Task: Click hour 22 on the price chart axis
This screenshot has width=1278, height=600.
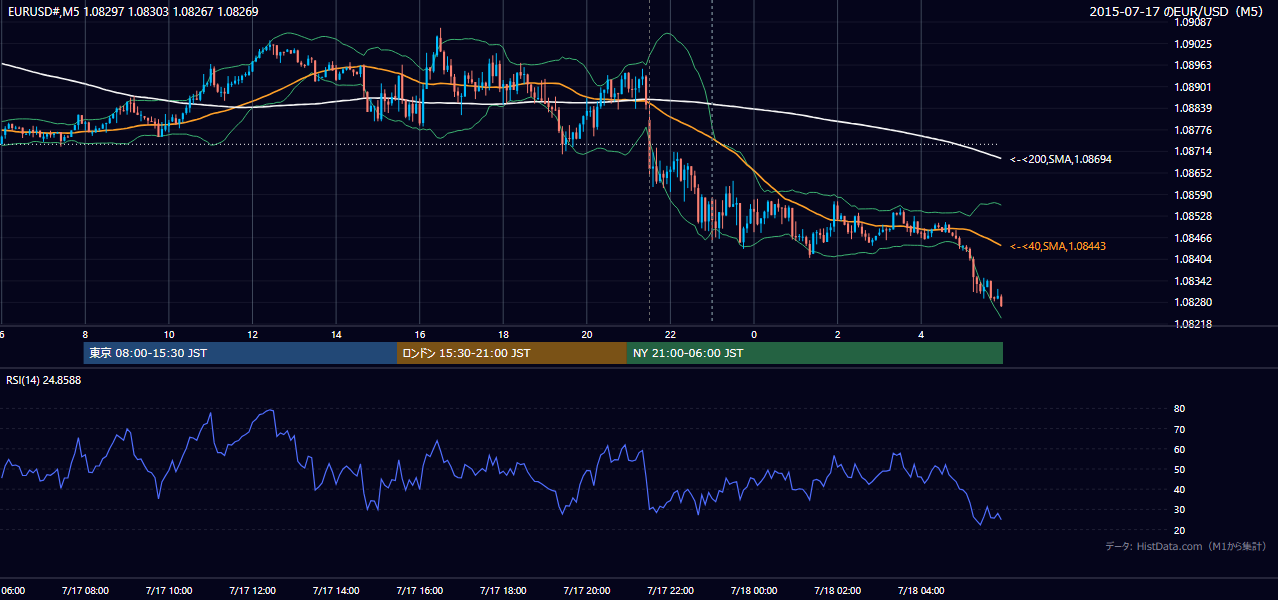Action: click(x=671, y=335)
